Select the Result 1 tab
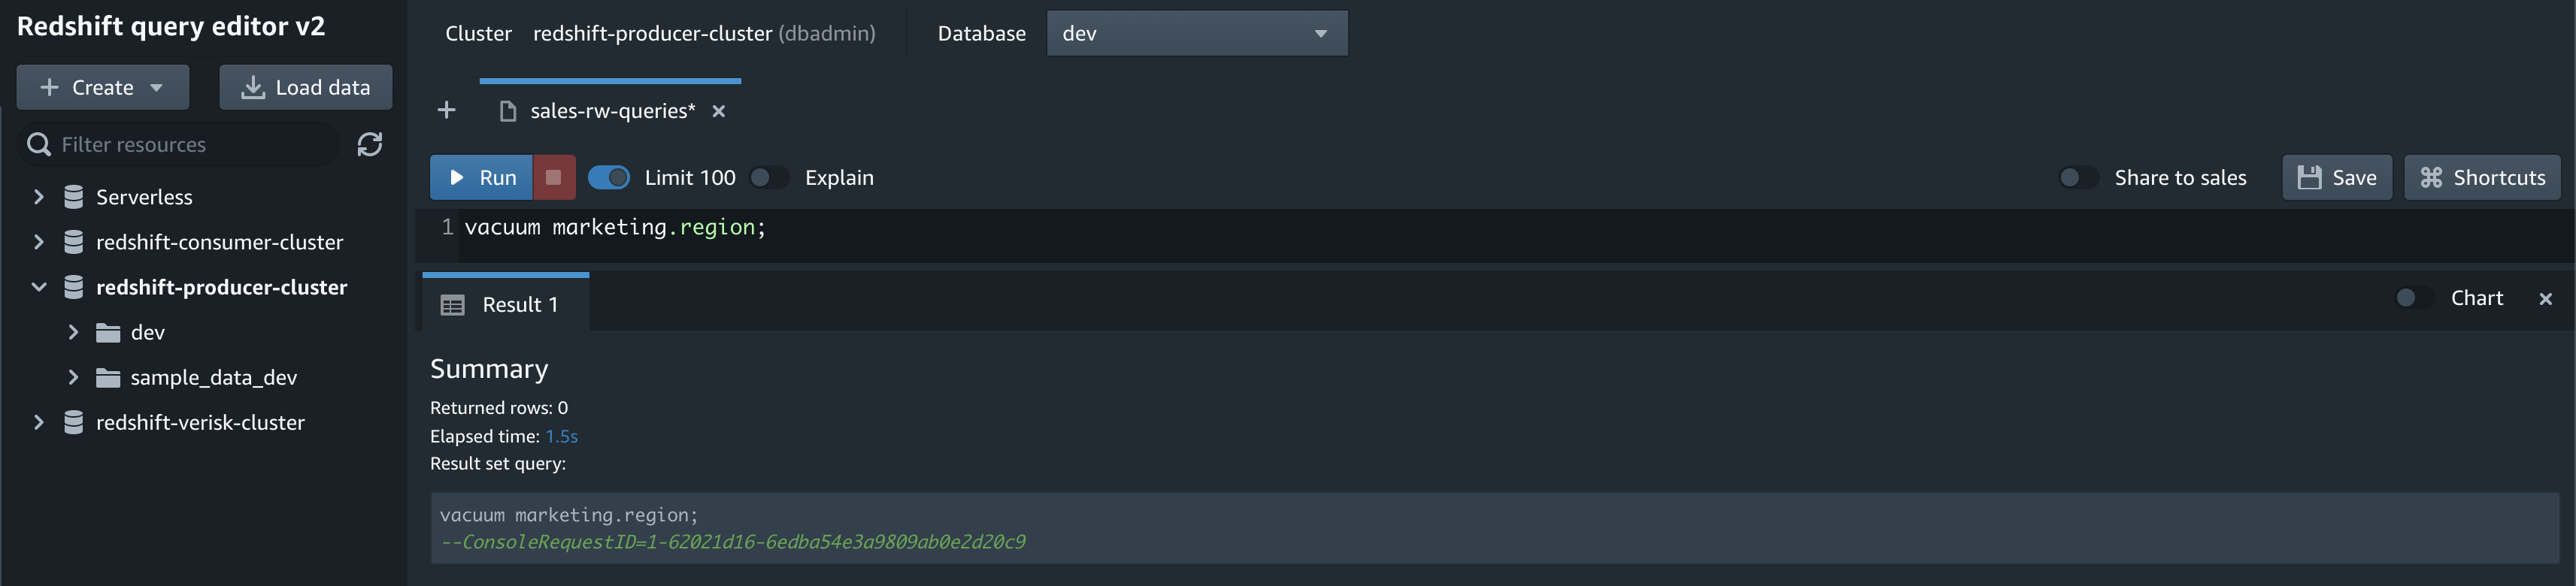The width and height of the screenshot is (2576, 586). (x=505, y=304)
